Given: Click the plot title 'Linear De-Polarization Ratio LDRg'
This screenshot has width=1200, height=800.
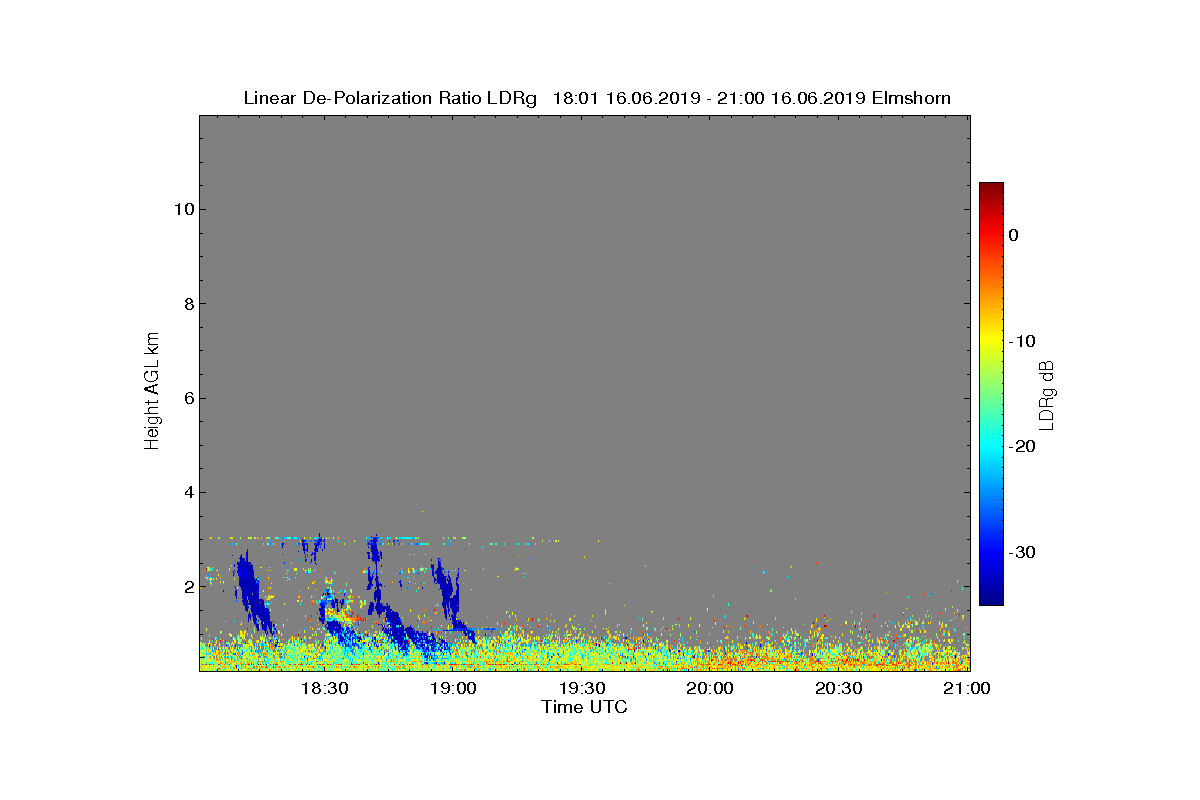Looking at the screenshot, I should tap(390, 98).
